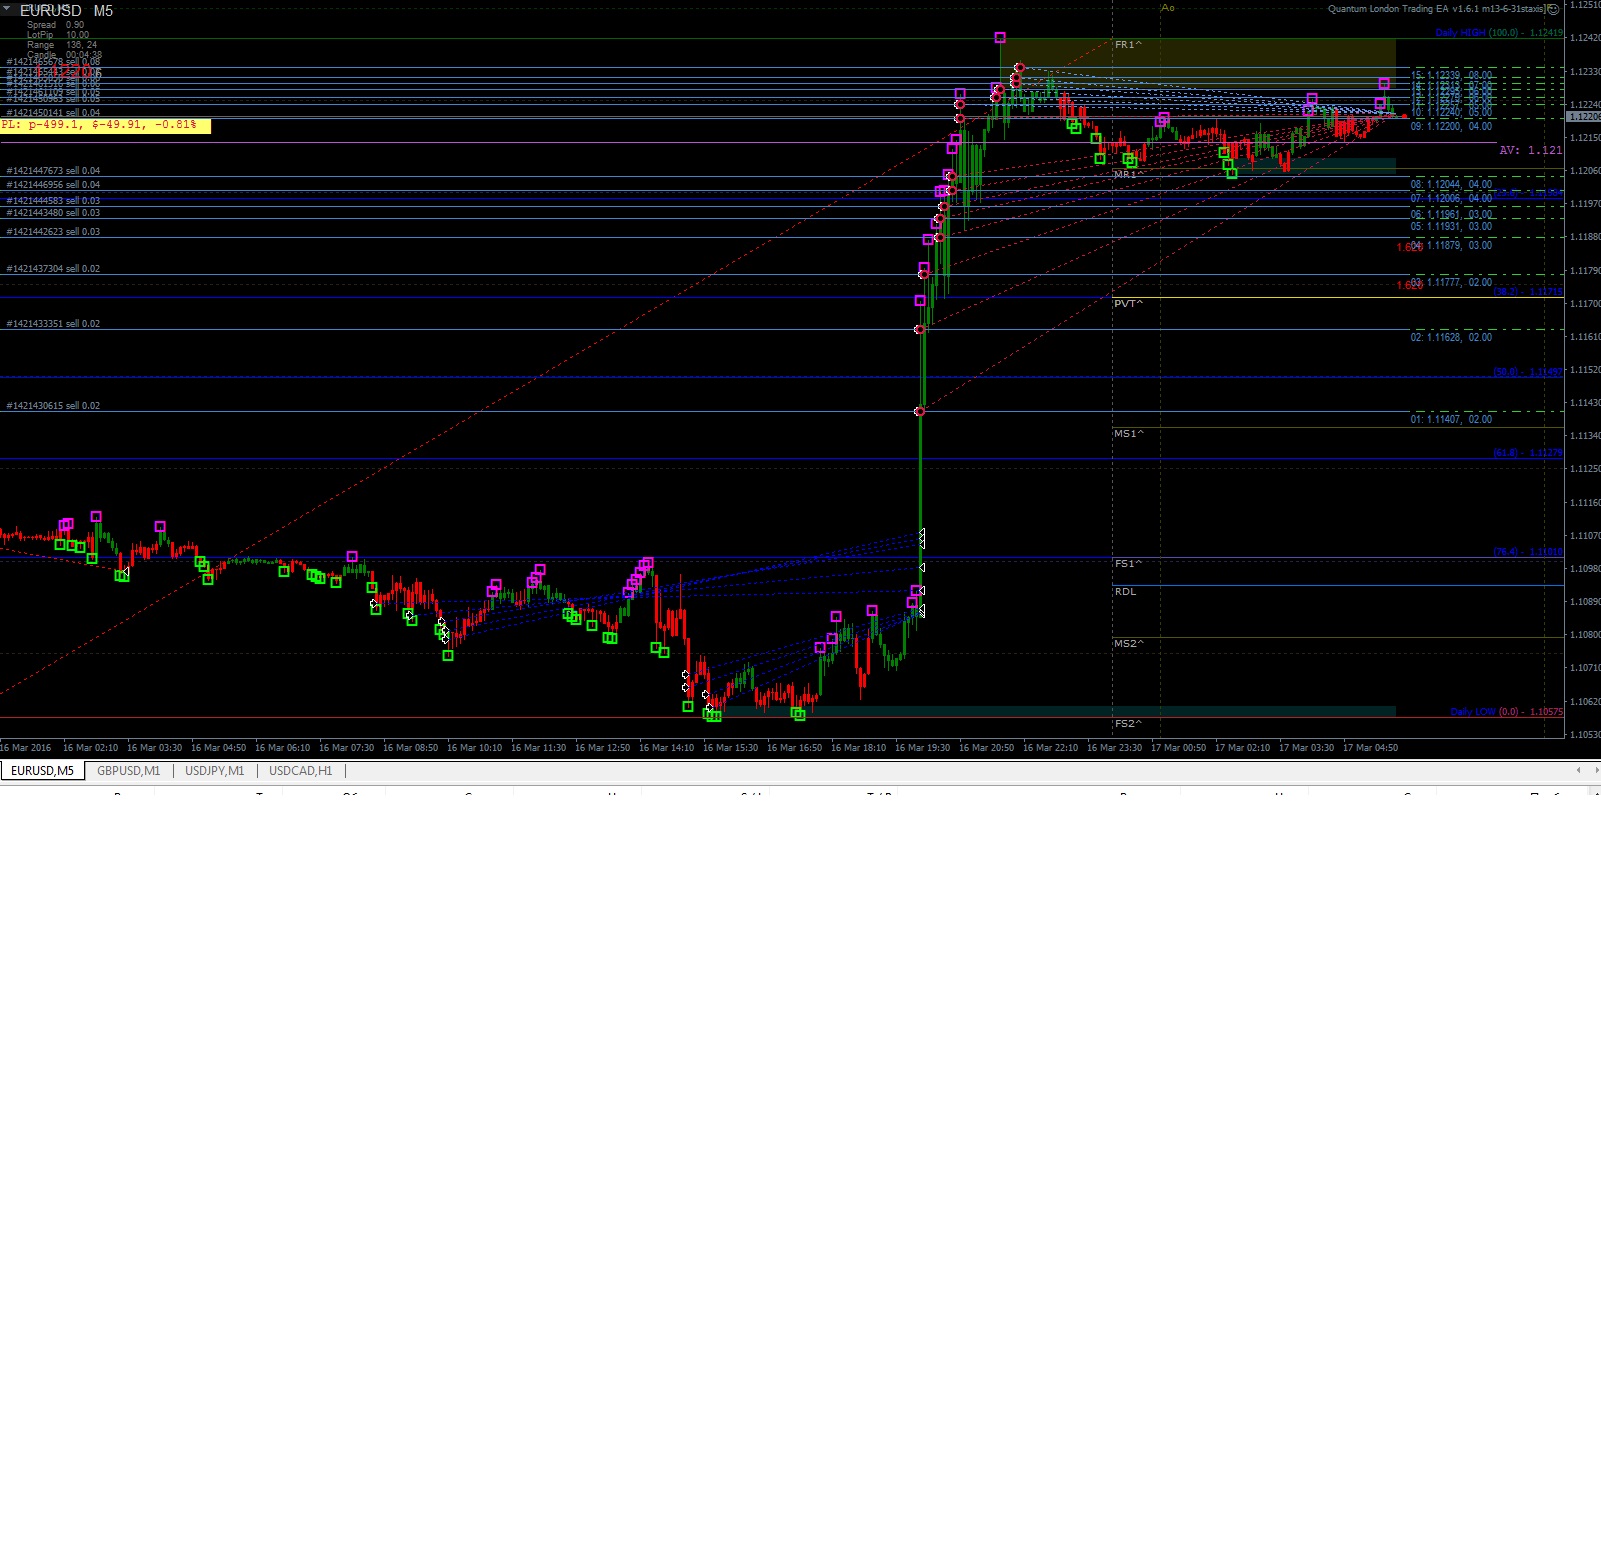
Task: Click the FS2^ pivot level label
Action: pos(1128,724)
